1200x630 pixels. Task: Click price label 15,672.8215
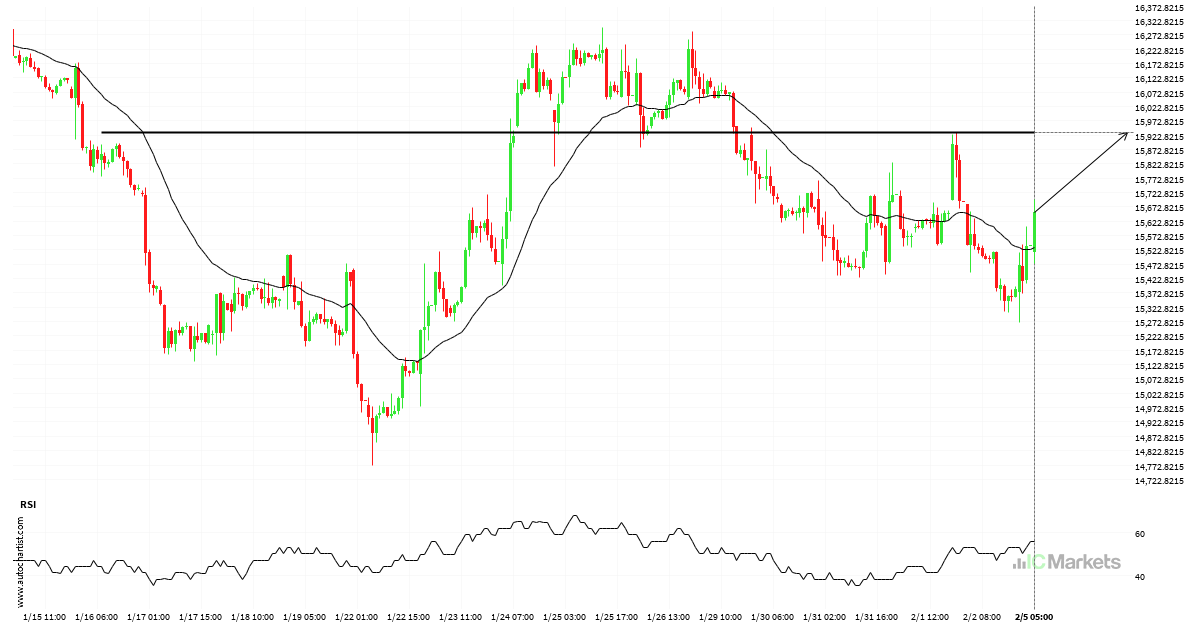1160,208
